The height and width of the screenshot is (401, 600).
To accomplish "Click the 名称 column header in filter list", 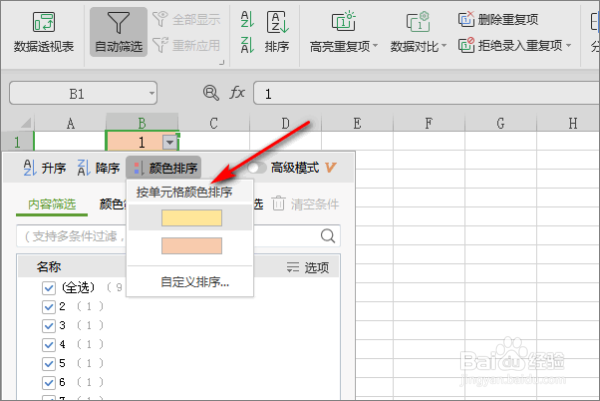I will pos(49,267).
